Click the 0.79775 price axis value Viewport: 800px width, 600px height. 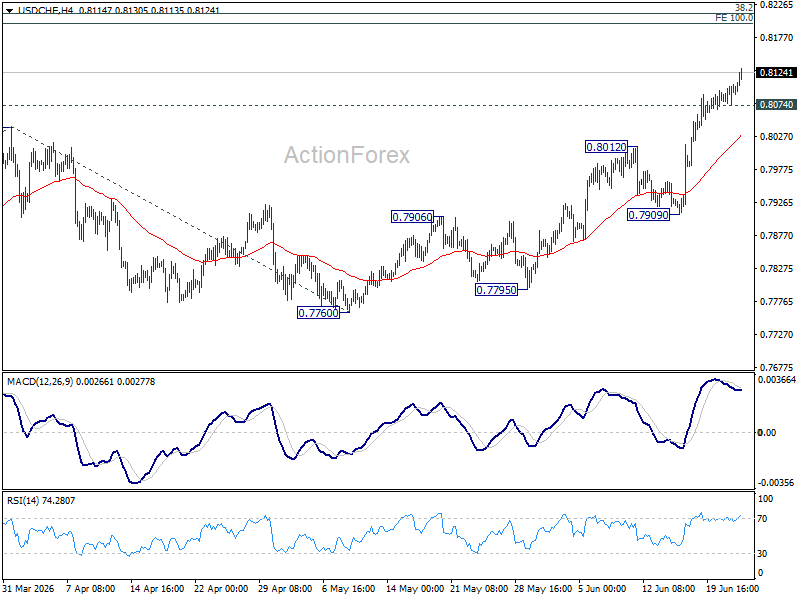pos(776,170)
